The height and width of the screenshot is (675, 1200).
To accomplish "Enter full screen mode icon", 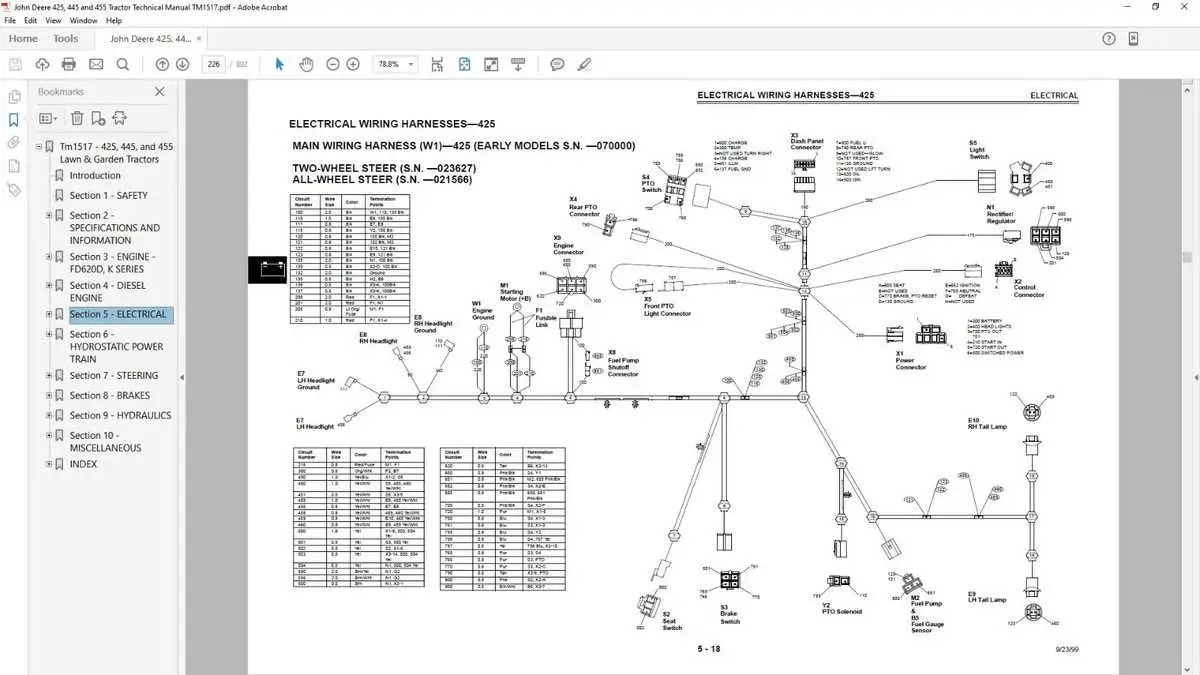I will (491, 64).
